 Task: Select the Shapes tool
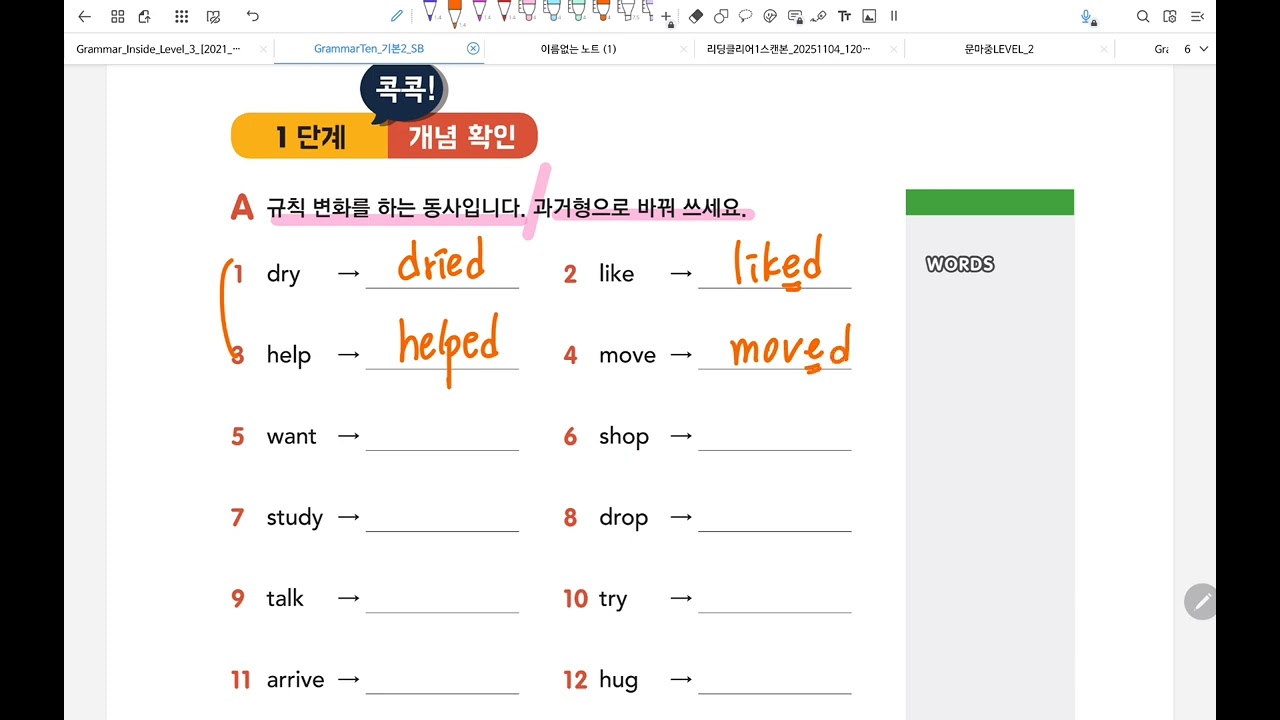tap(721, 16)
